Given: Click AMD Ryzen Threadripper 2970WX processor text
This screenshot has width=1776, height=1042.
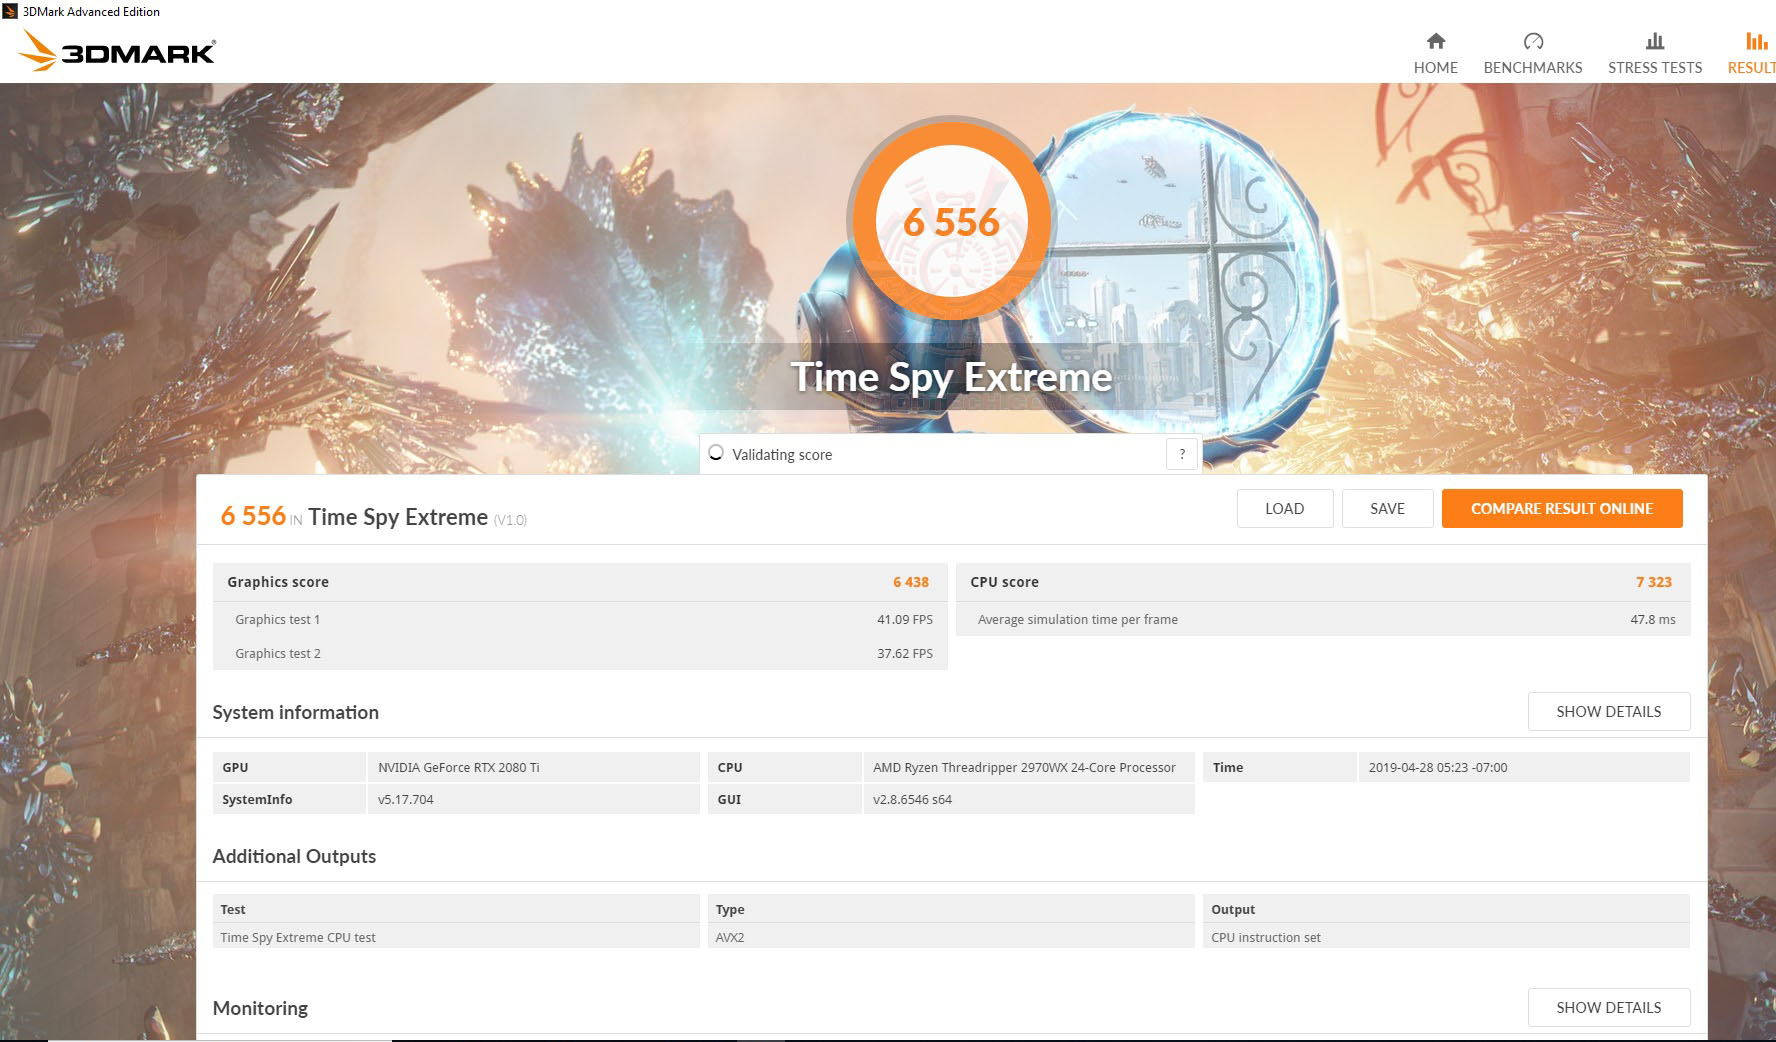Looking at the screenshot, I should tap(1024, 767).
